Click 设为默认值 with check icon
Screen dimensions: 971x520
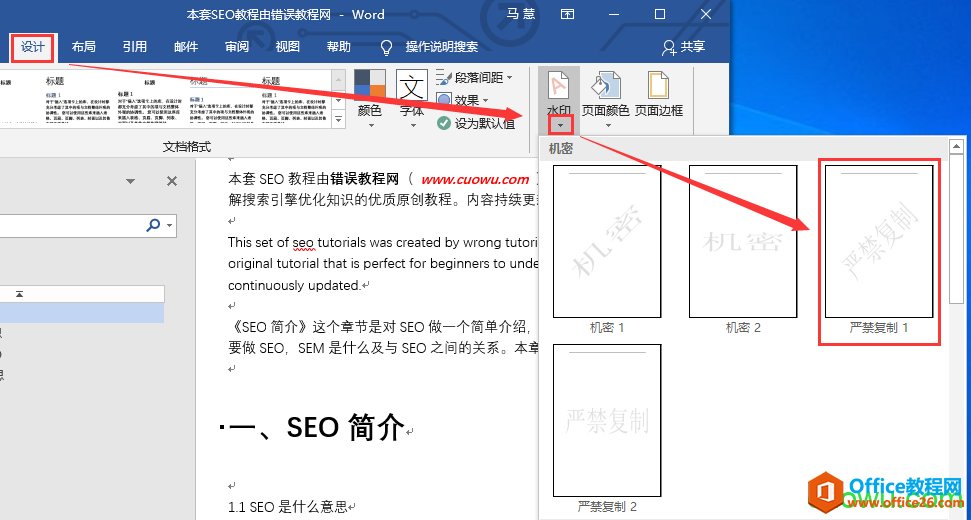point(476,123)
